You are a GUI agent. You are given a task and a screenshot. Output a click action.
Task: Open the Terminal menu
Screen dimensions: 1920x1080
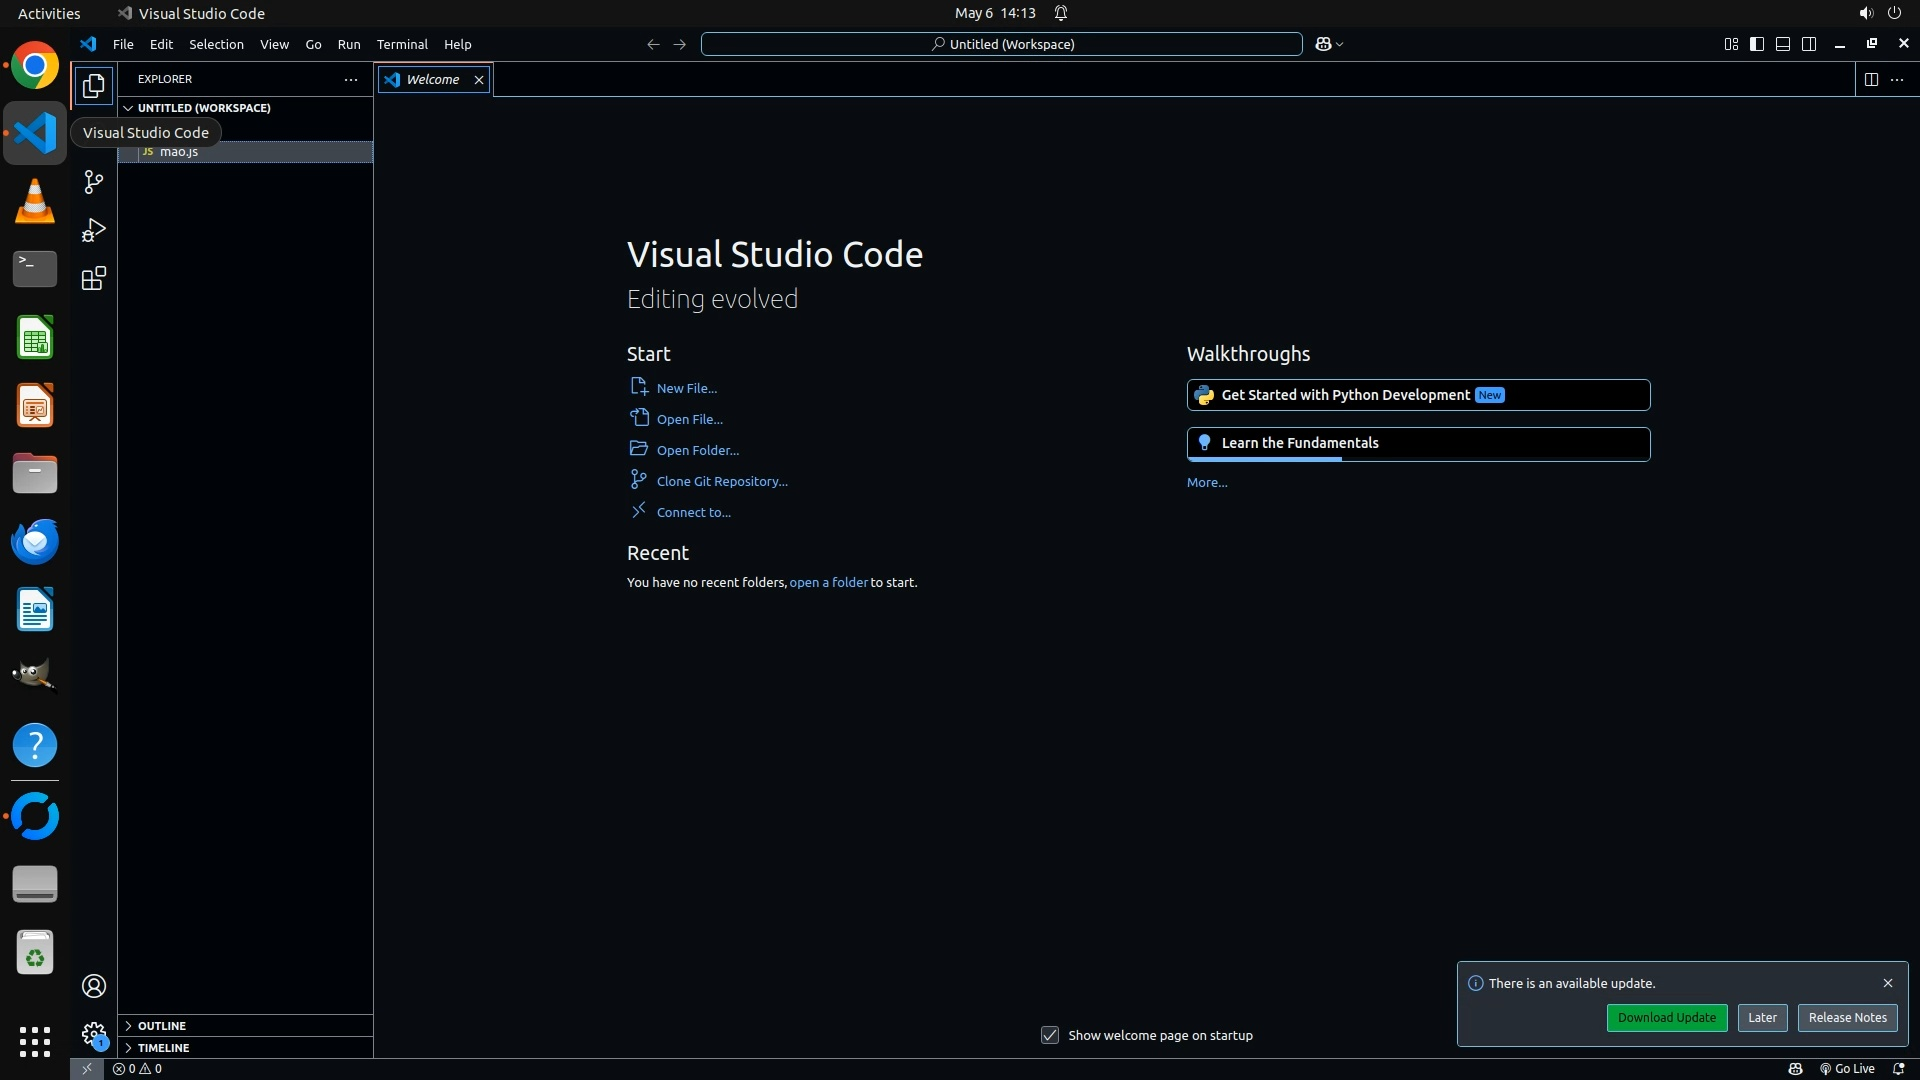coord(401,44)
